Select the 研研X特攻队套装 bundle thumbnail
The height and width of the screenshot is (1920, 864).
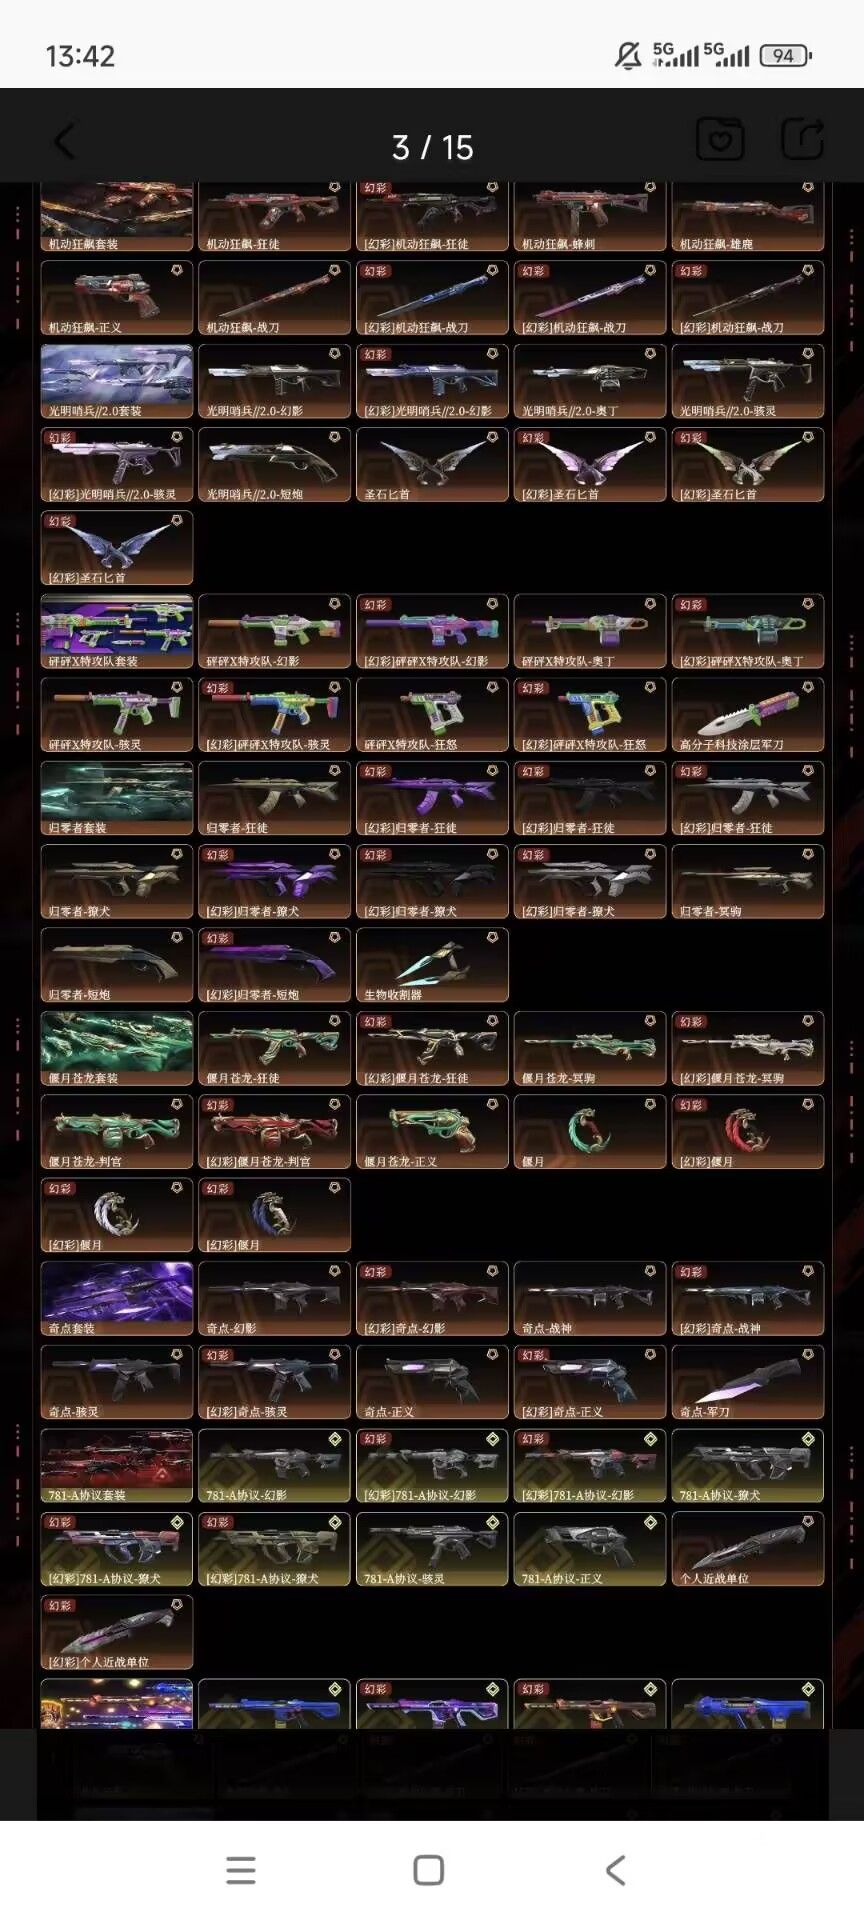117,632
